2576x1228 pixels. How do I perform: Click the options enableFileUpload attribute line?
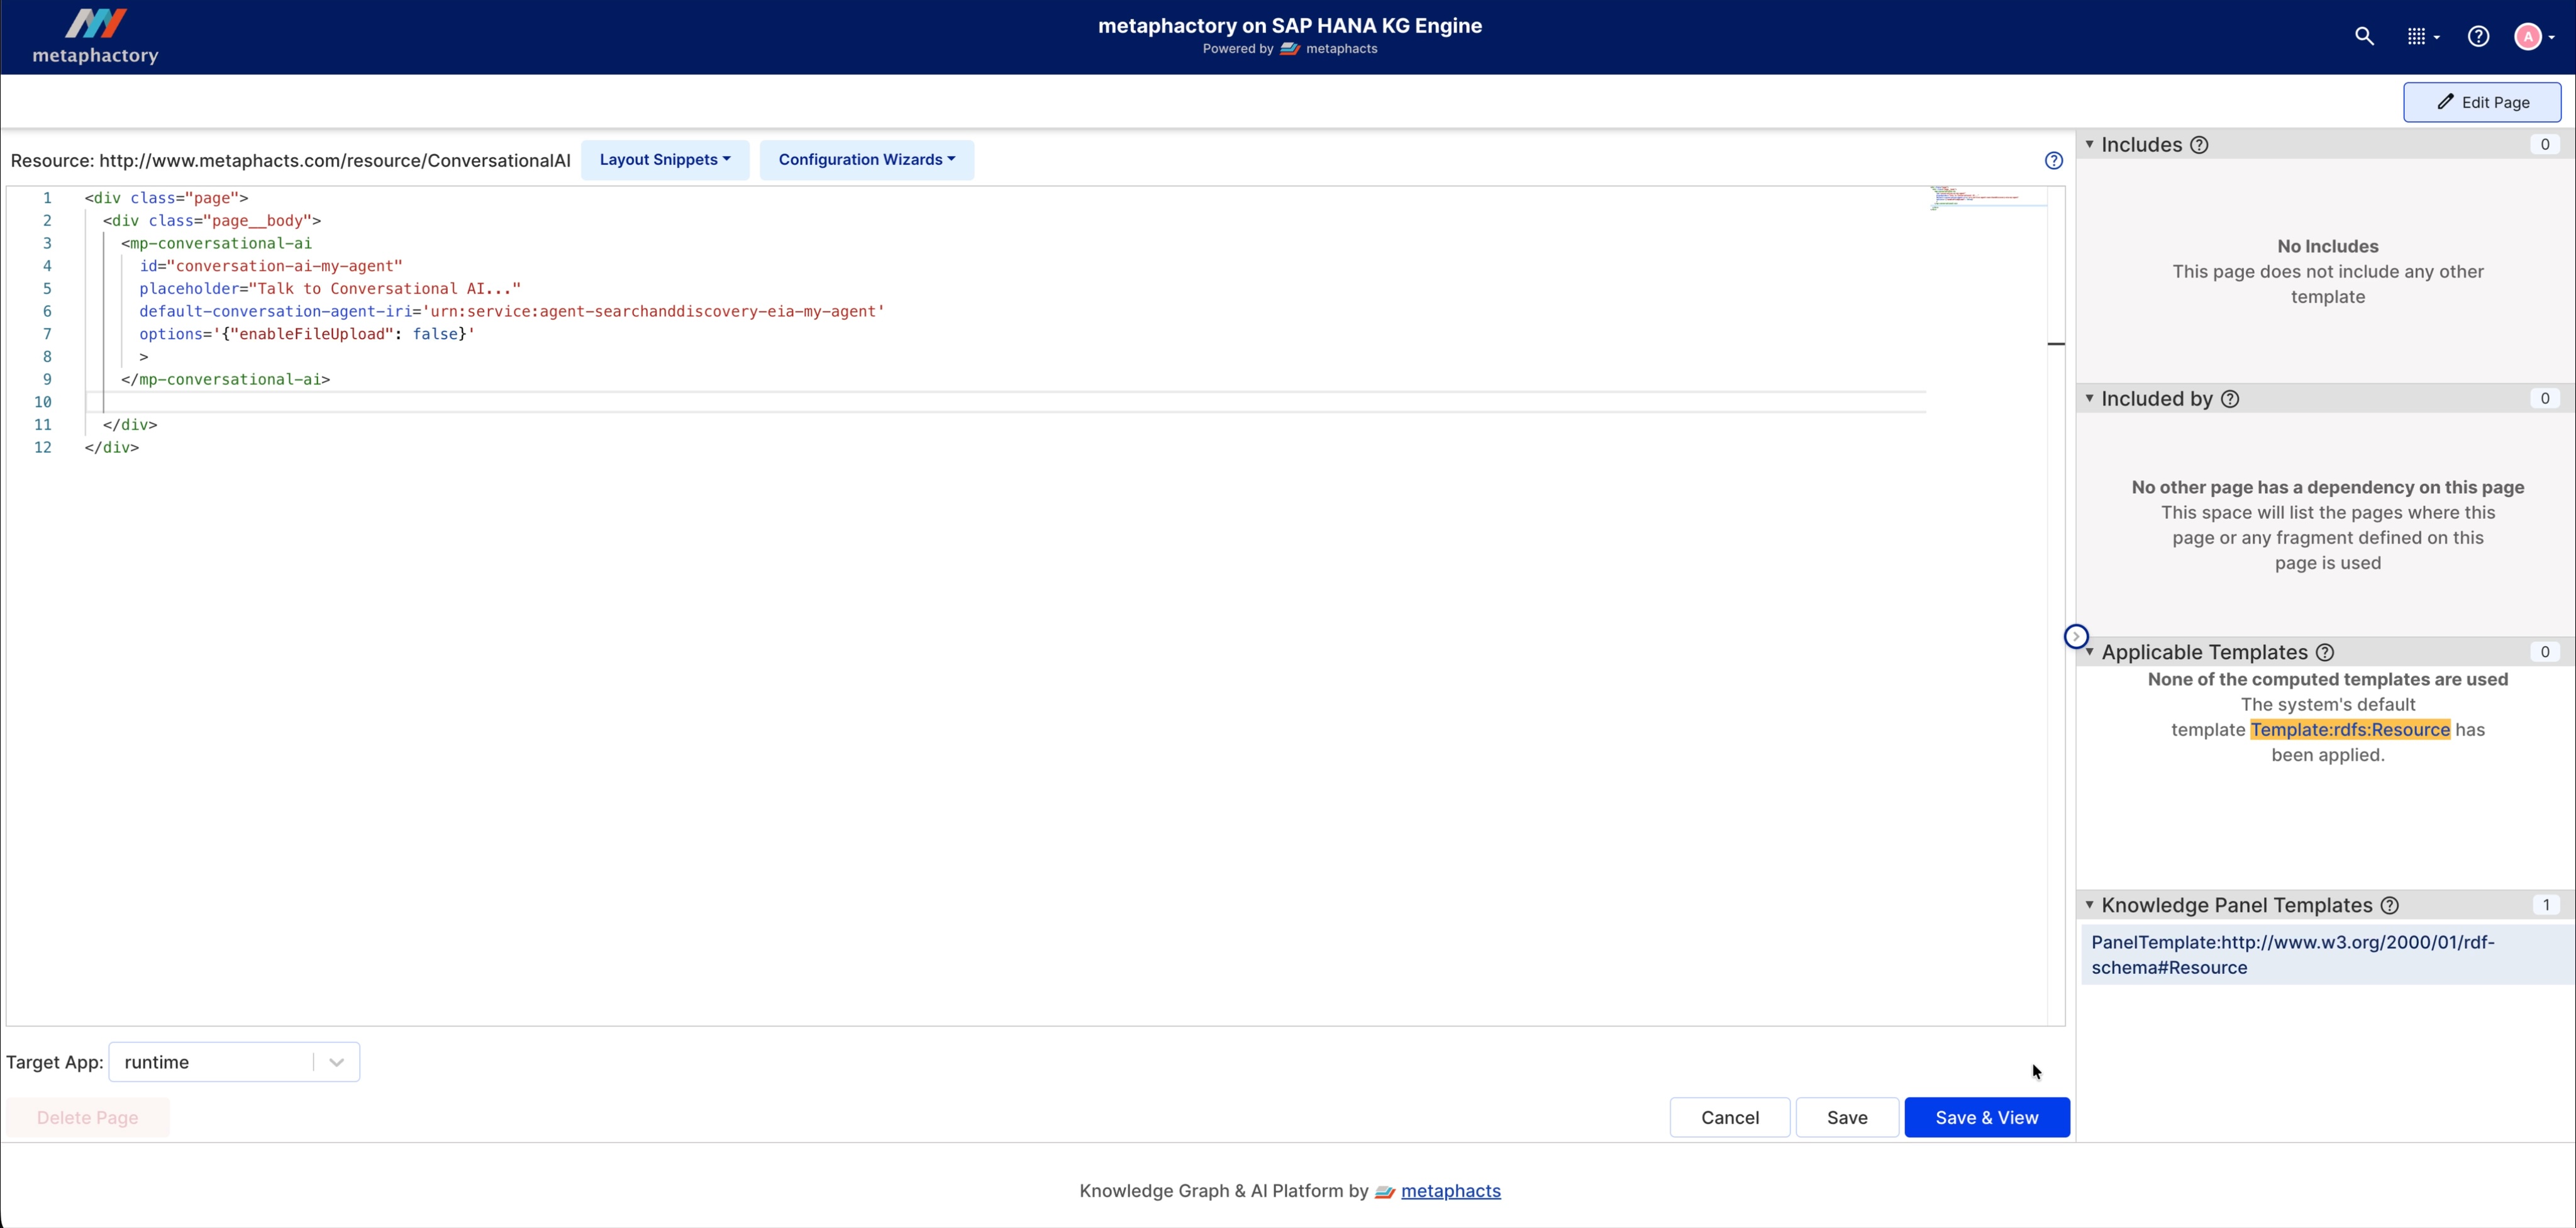[307, 334]
